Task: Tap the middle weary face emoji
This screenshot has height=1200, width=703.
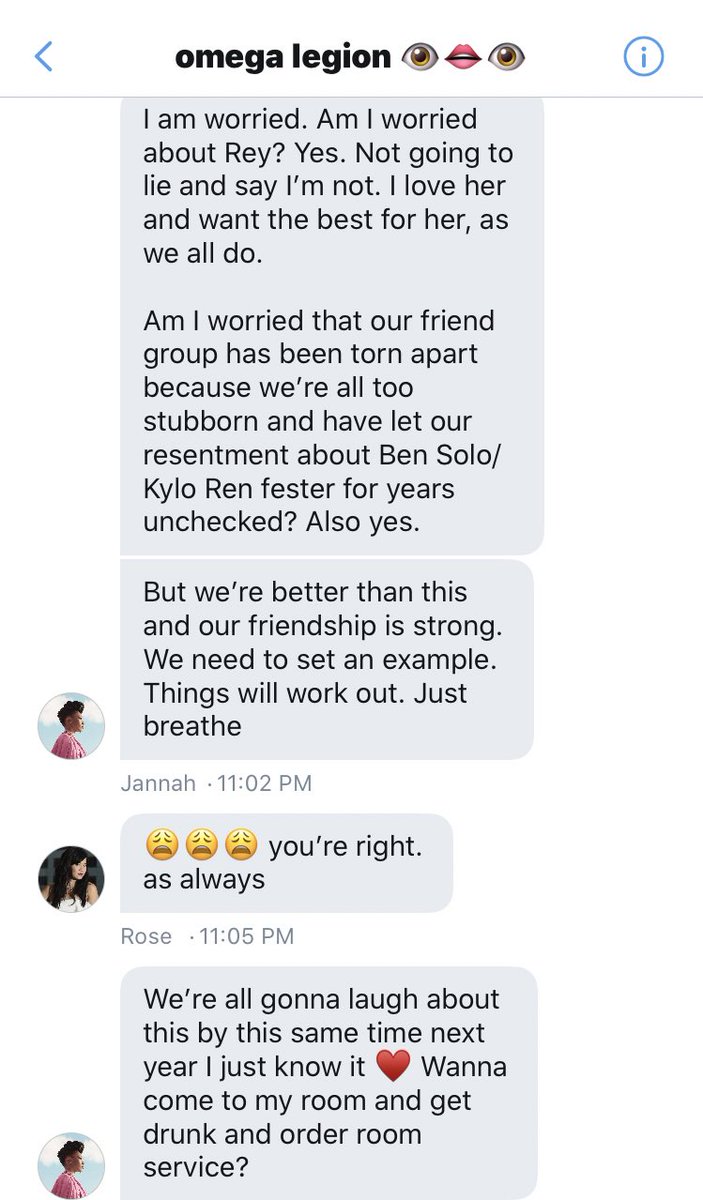Action: [x=200, y=847]
